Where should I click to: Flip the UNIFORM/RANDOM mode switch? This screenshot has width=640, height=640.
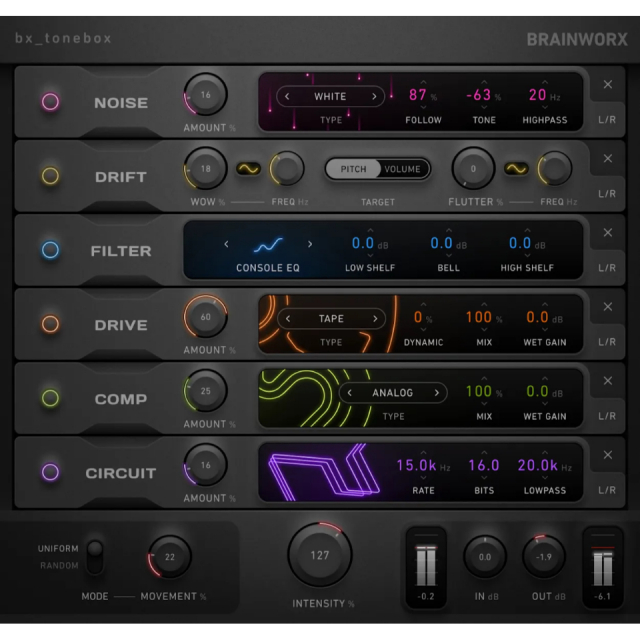pyautogui.click(x=95, y=557)
